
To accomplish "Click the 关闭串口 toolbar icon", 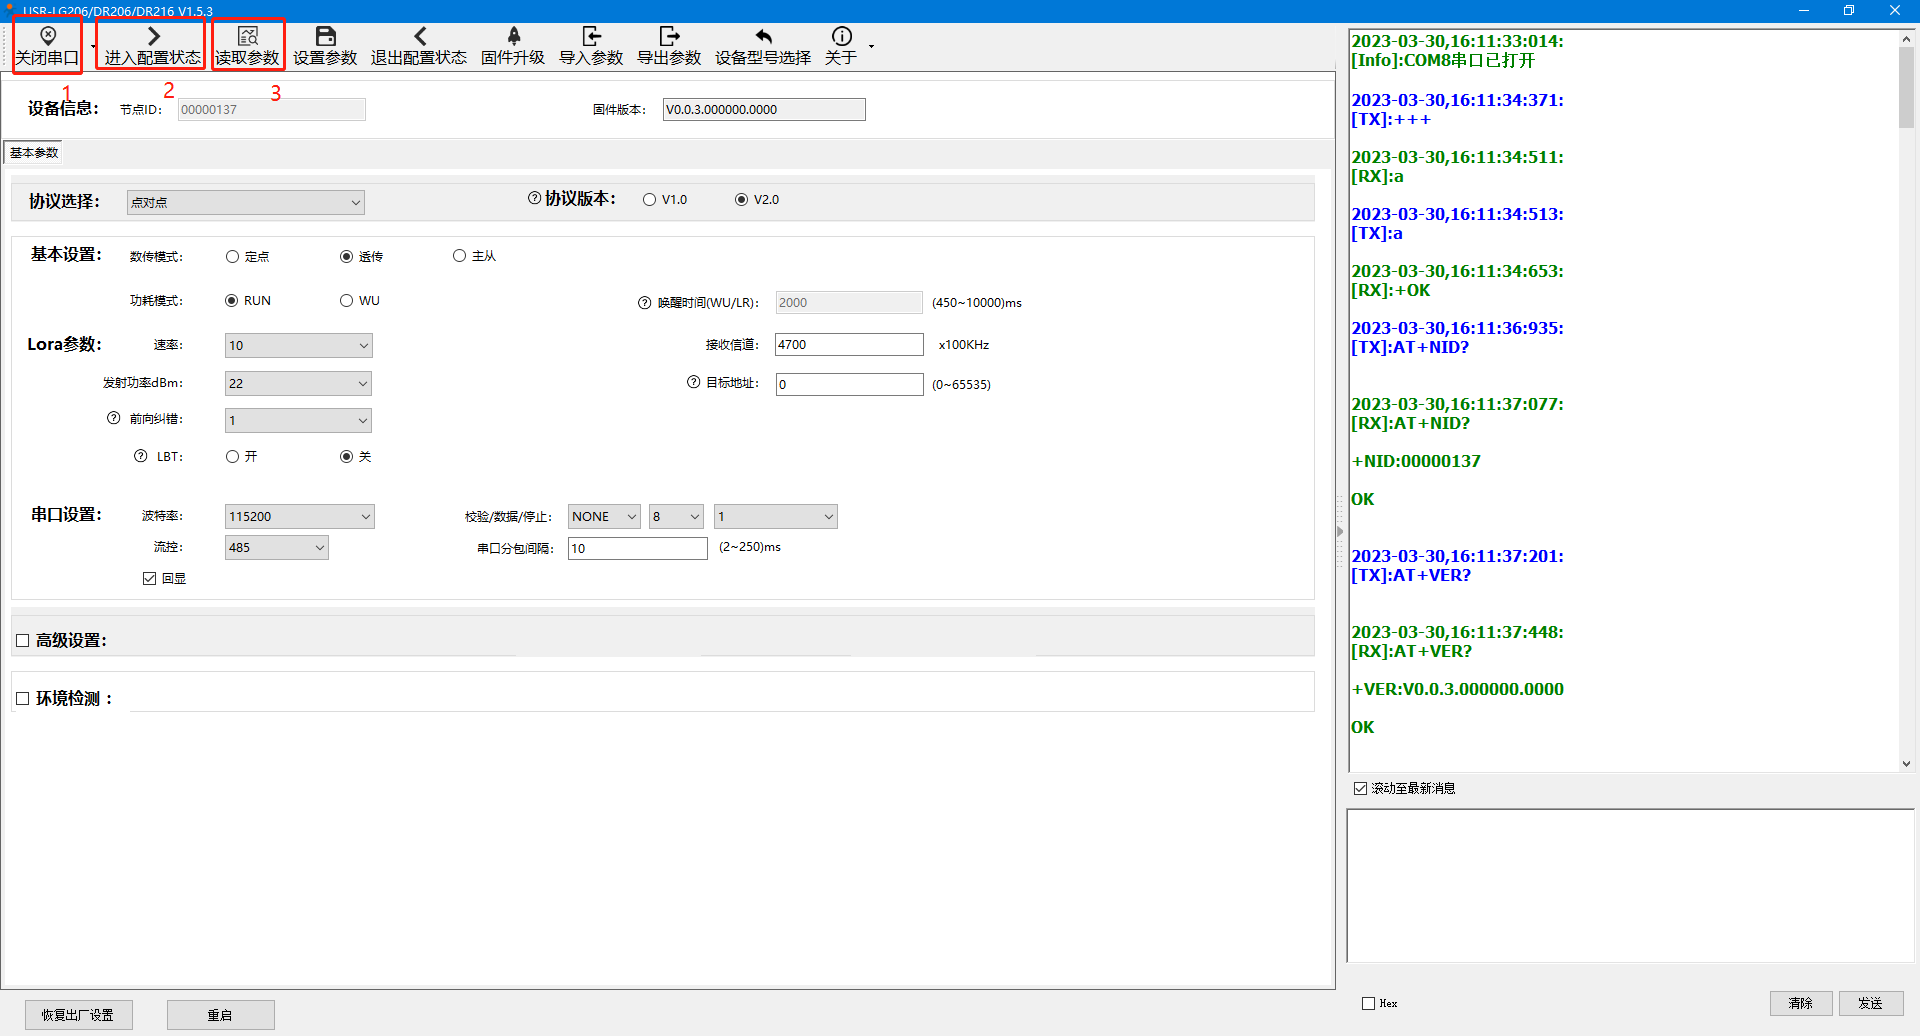I will pyautogui.click(x=47, y=47).
